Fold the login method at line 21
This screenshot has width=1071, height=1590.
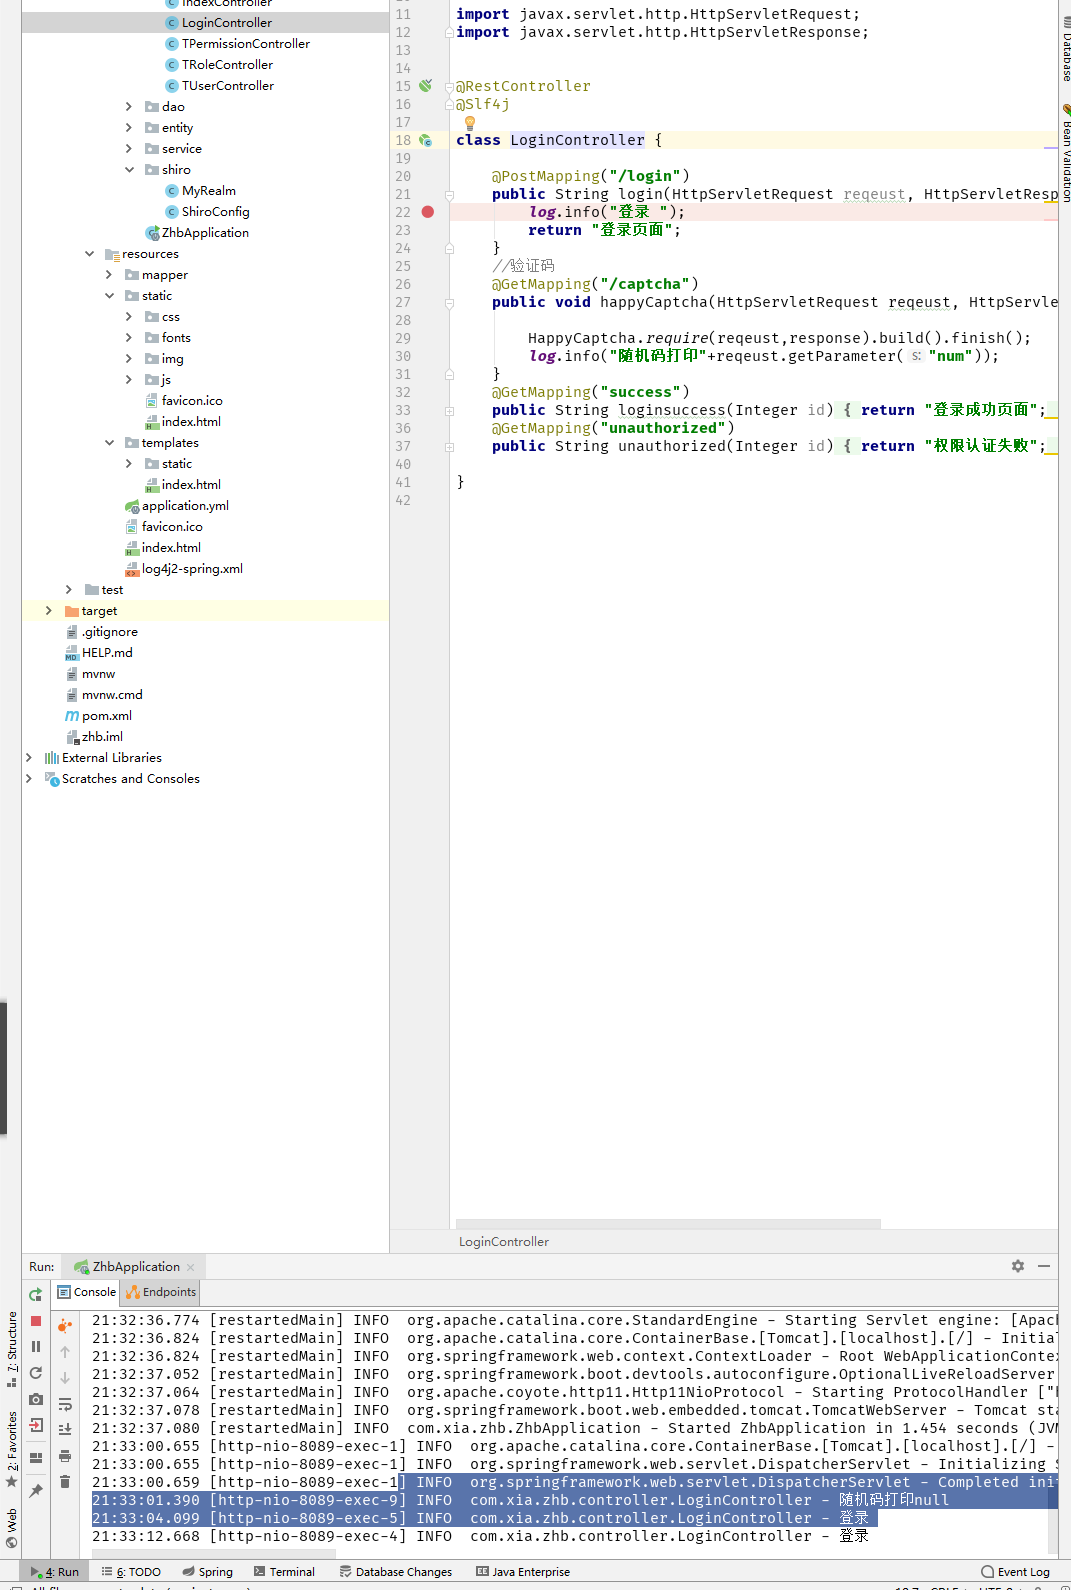[449, 194]
